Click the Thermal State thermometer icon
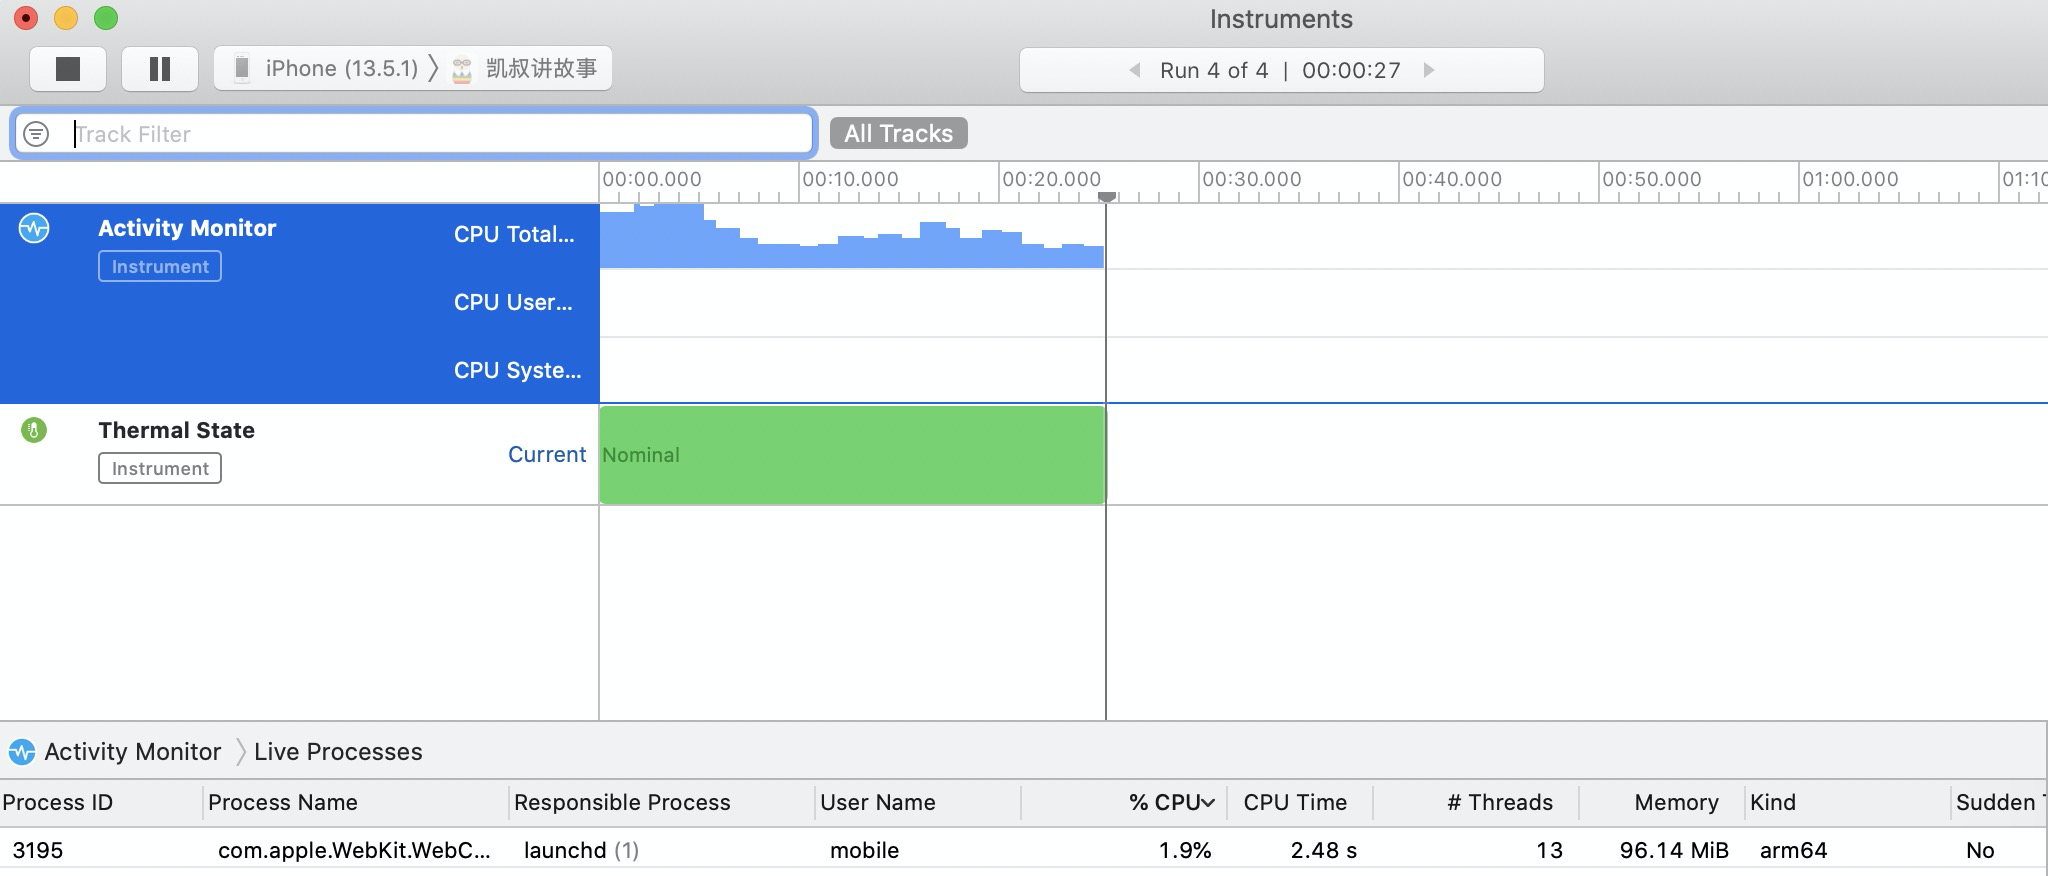This screenshot has height=876, width=2048. (x=34, y=430)
